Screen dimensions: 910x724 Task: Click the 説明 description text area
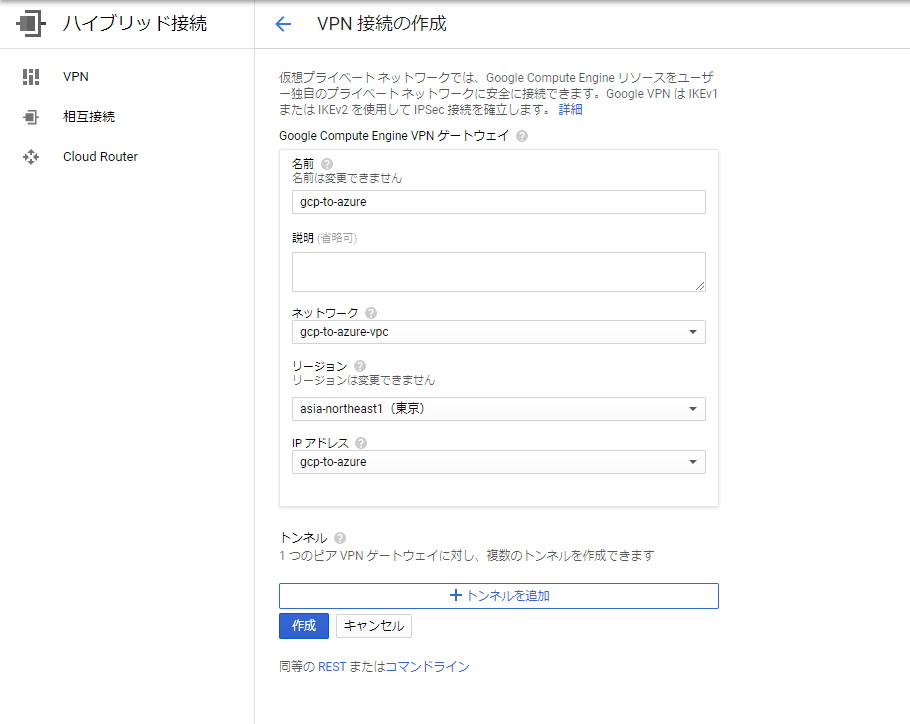pos(499,272)
